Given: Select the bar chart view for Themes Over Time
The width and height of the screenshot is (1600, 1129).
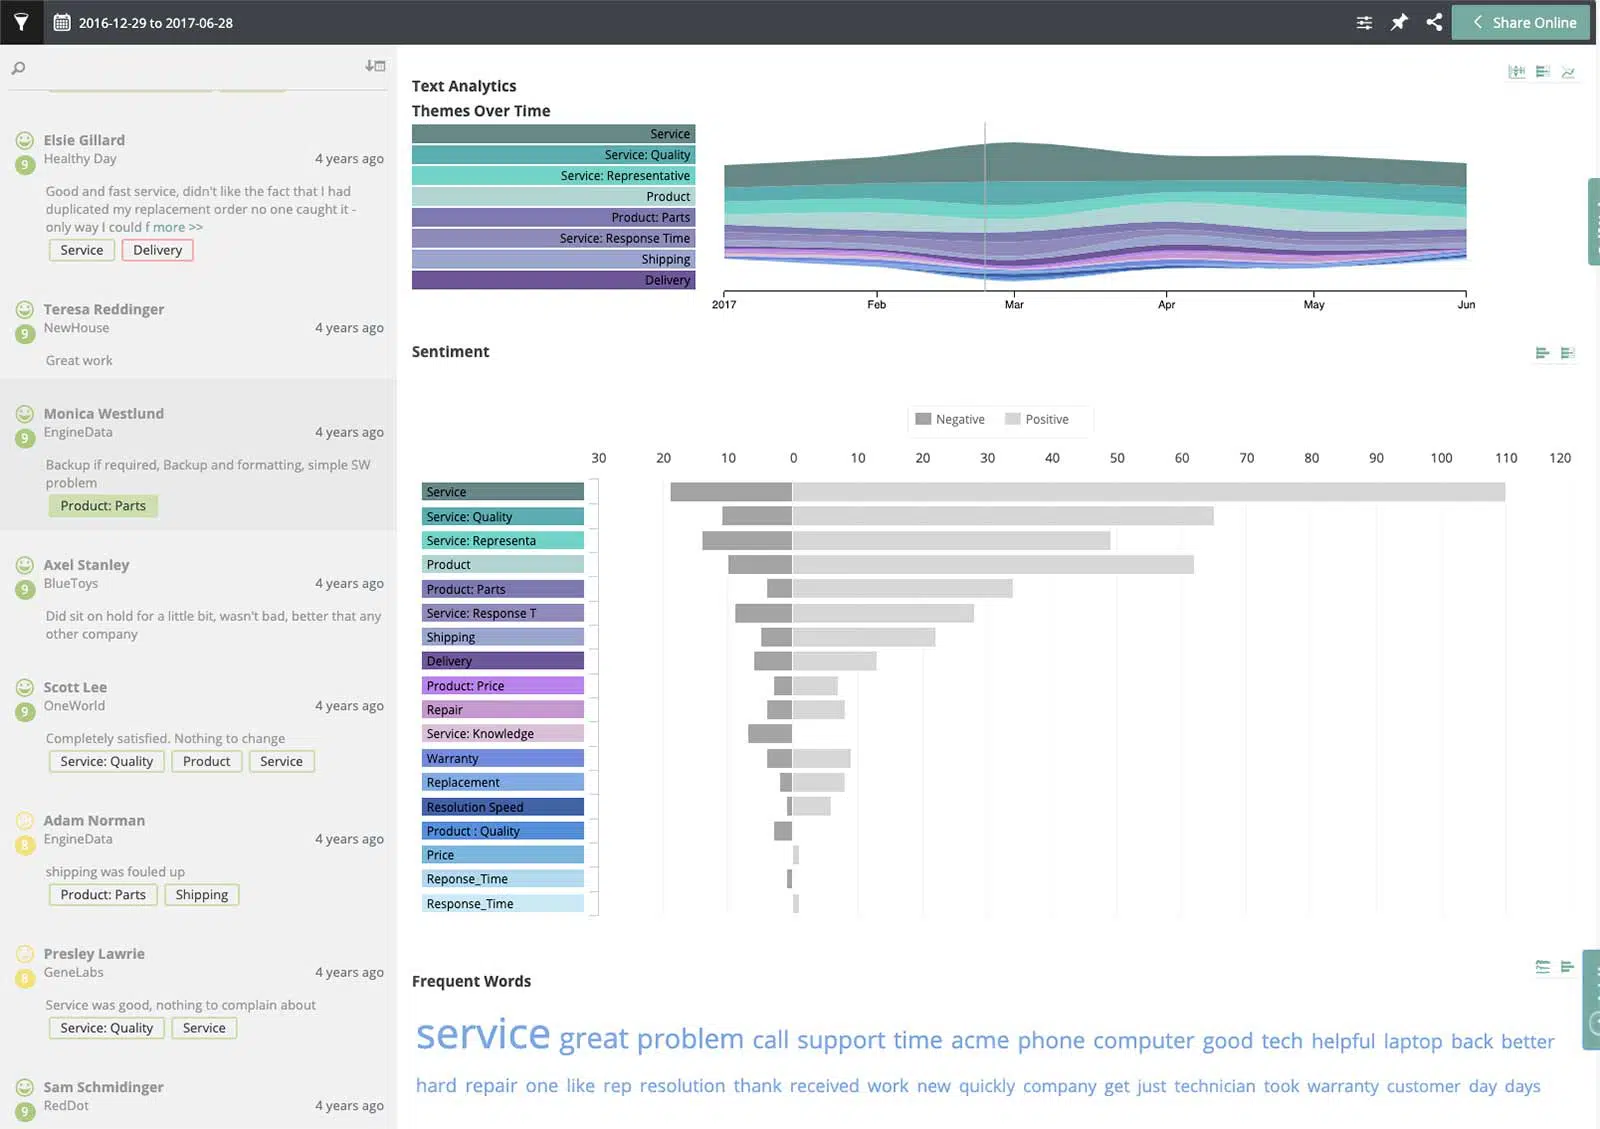Looking at the screenshot, I should [1543, 72].
